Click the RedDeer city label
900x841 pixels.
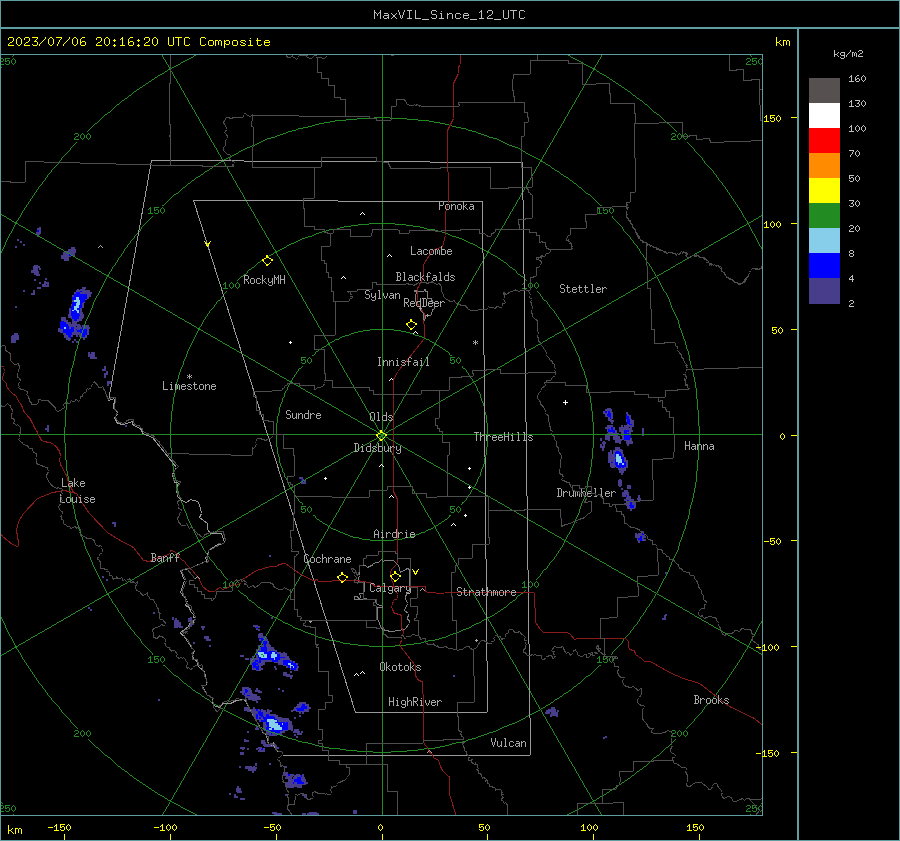424,303
